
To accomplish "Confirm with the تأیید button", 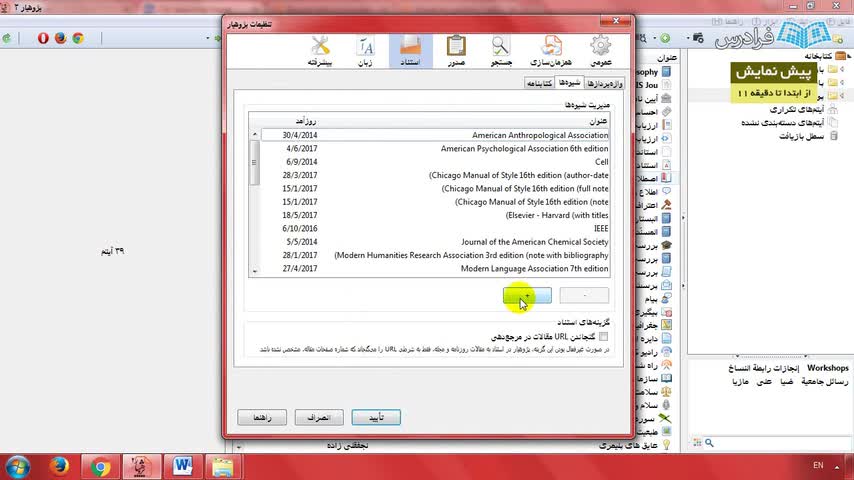I will pyautogui.click(x=376, y=417).
